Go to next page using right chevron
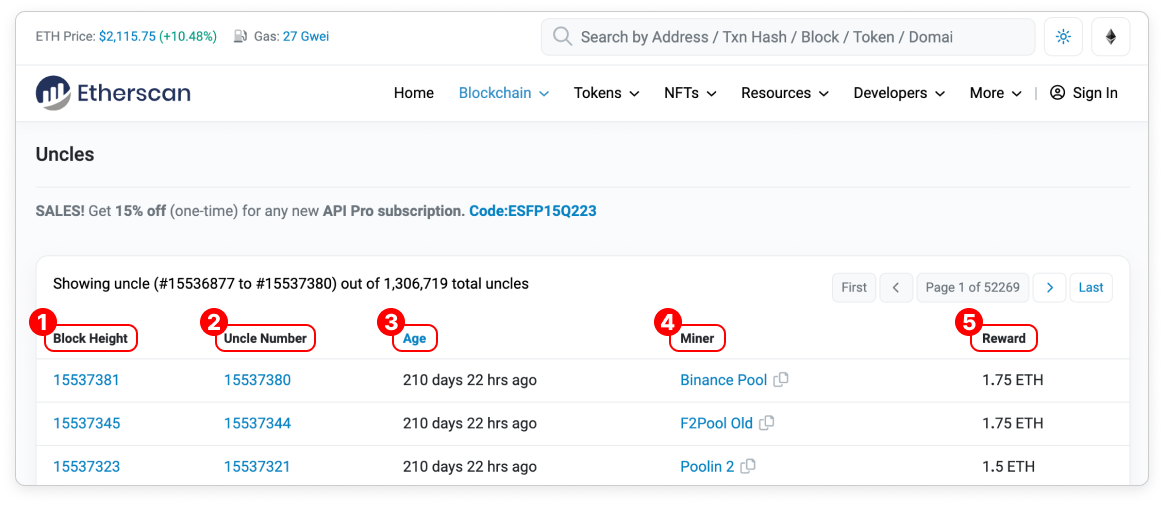This screenshot has width=1164, height=505. 1049,287
